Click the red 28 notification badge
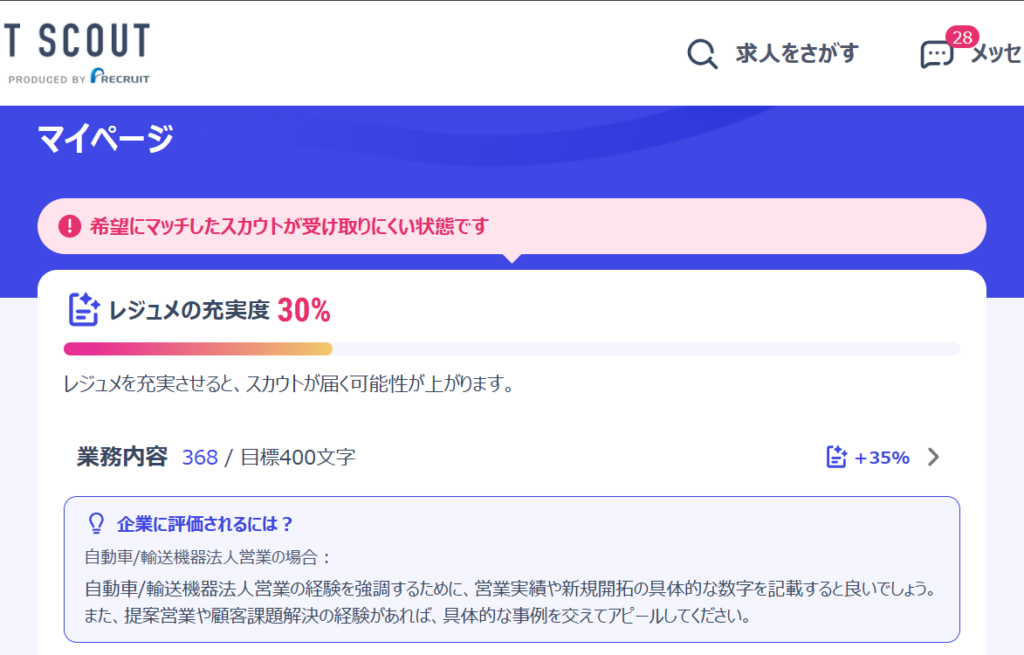The image size is (1024, 655). 962,37
